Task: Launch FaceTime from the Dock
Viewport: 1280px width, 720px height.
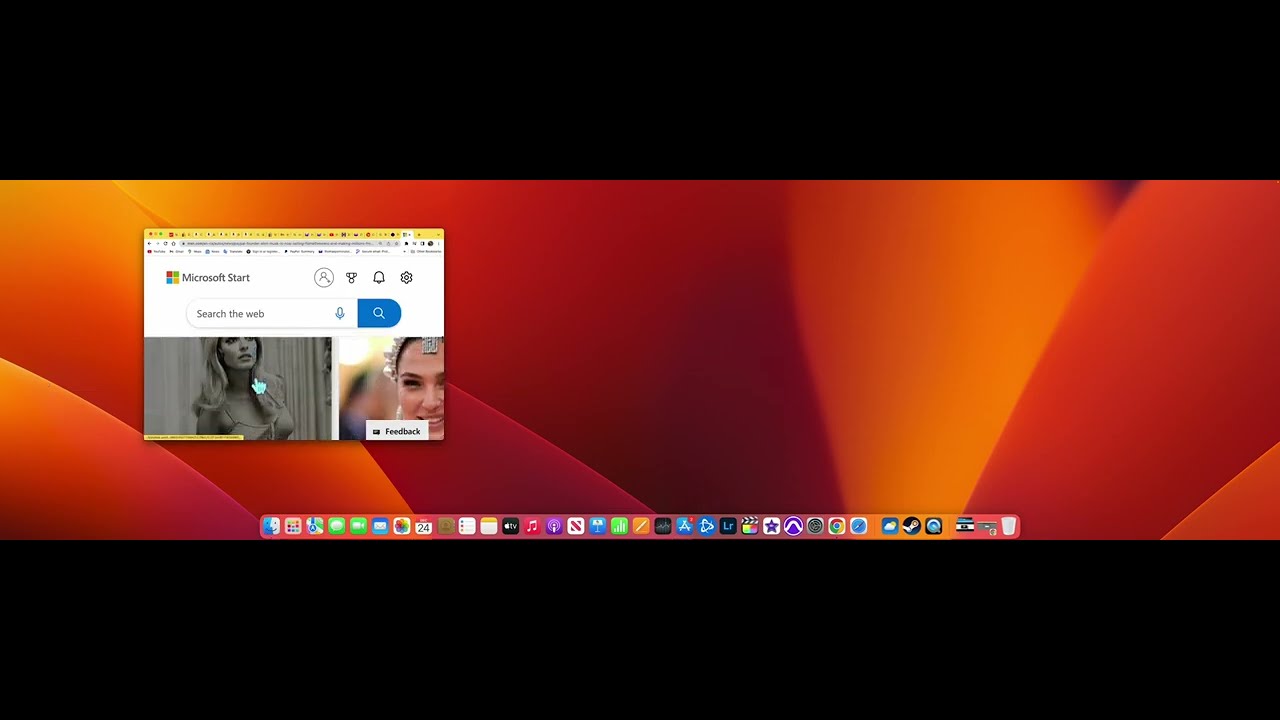Action: point(359,526)
